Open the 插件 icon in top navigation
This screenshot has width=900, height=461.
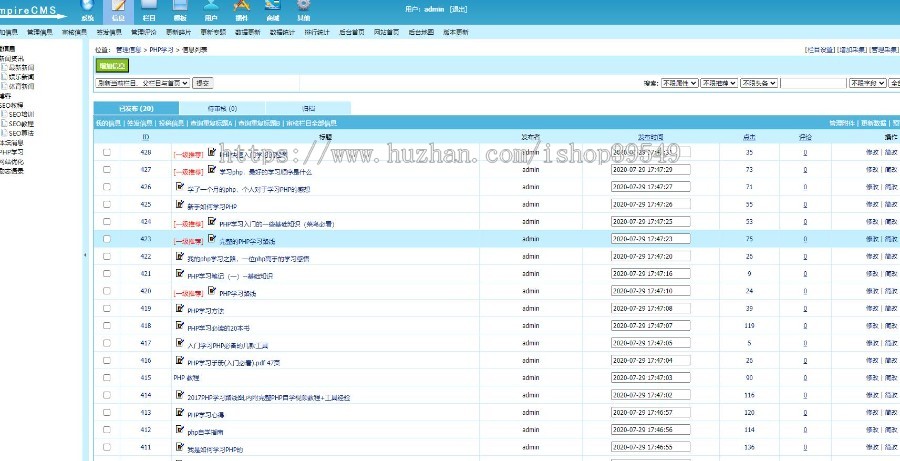(x=242, y=7)
